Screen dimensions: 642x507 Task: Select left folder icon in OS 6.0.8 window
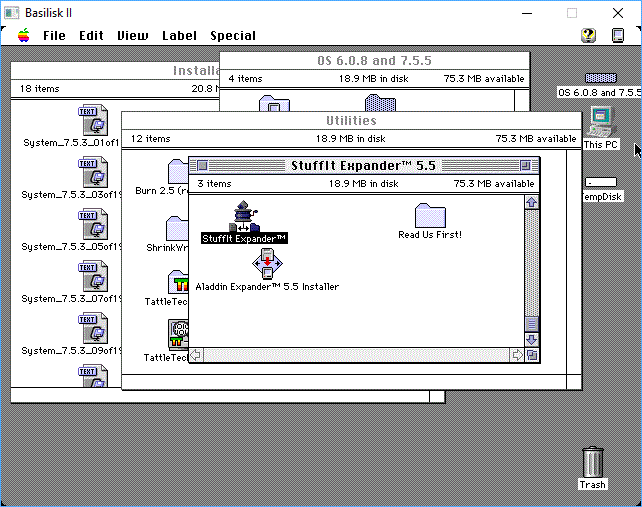[x=274, y=103]
